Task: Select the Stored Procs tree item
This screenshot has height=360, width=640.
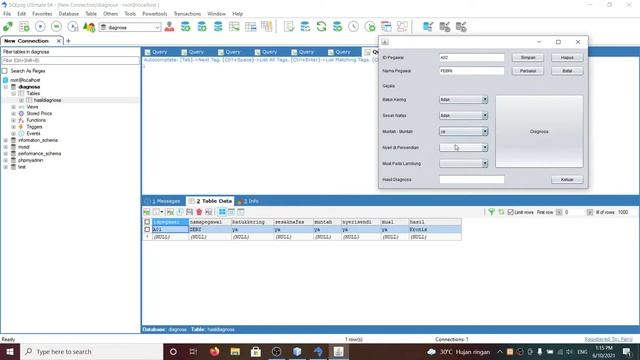Action: click(39, 113)
